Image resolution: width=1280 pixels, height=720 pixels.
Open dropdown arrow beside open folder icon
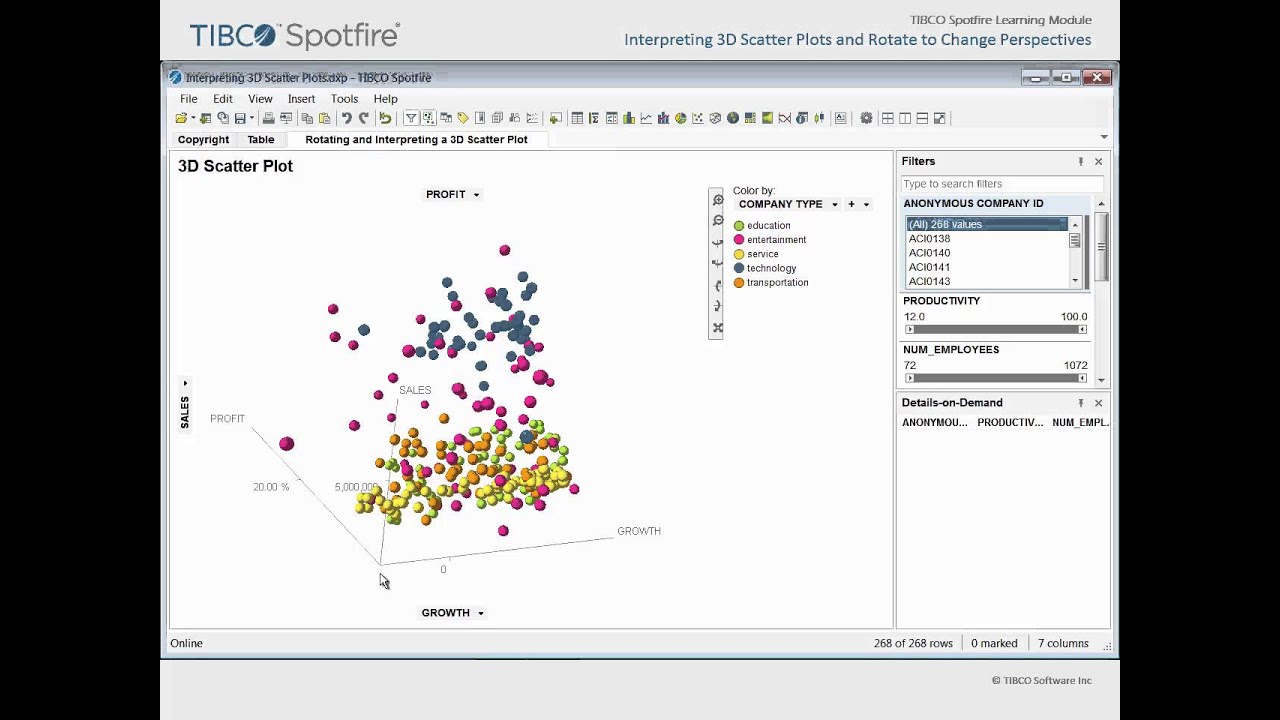(194, 118)
